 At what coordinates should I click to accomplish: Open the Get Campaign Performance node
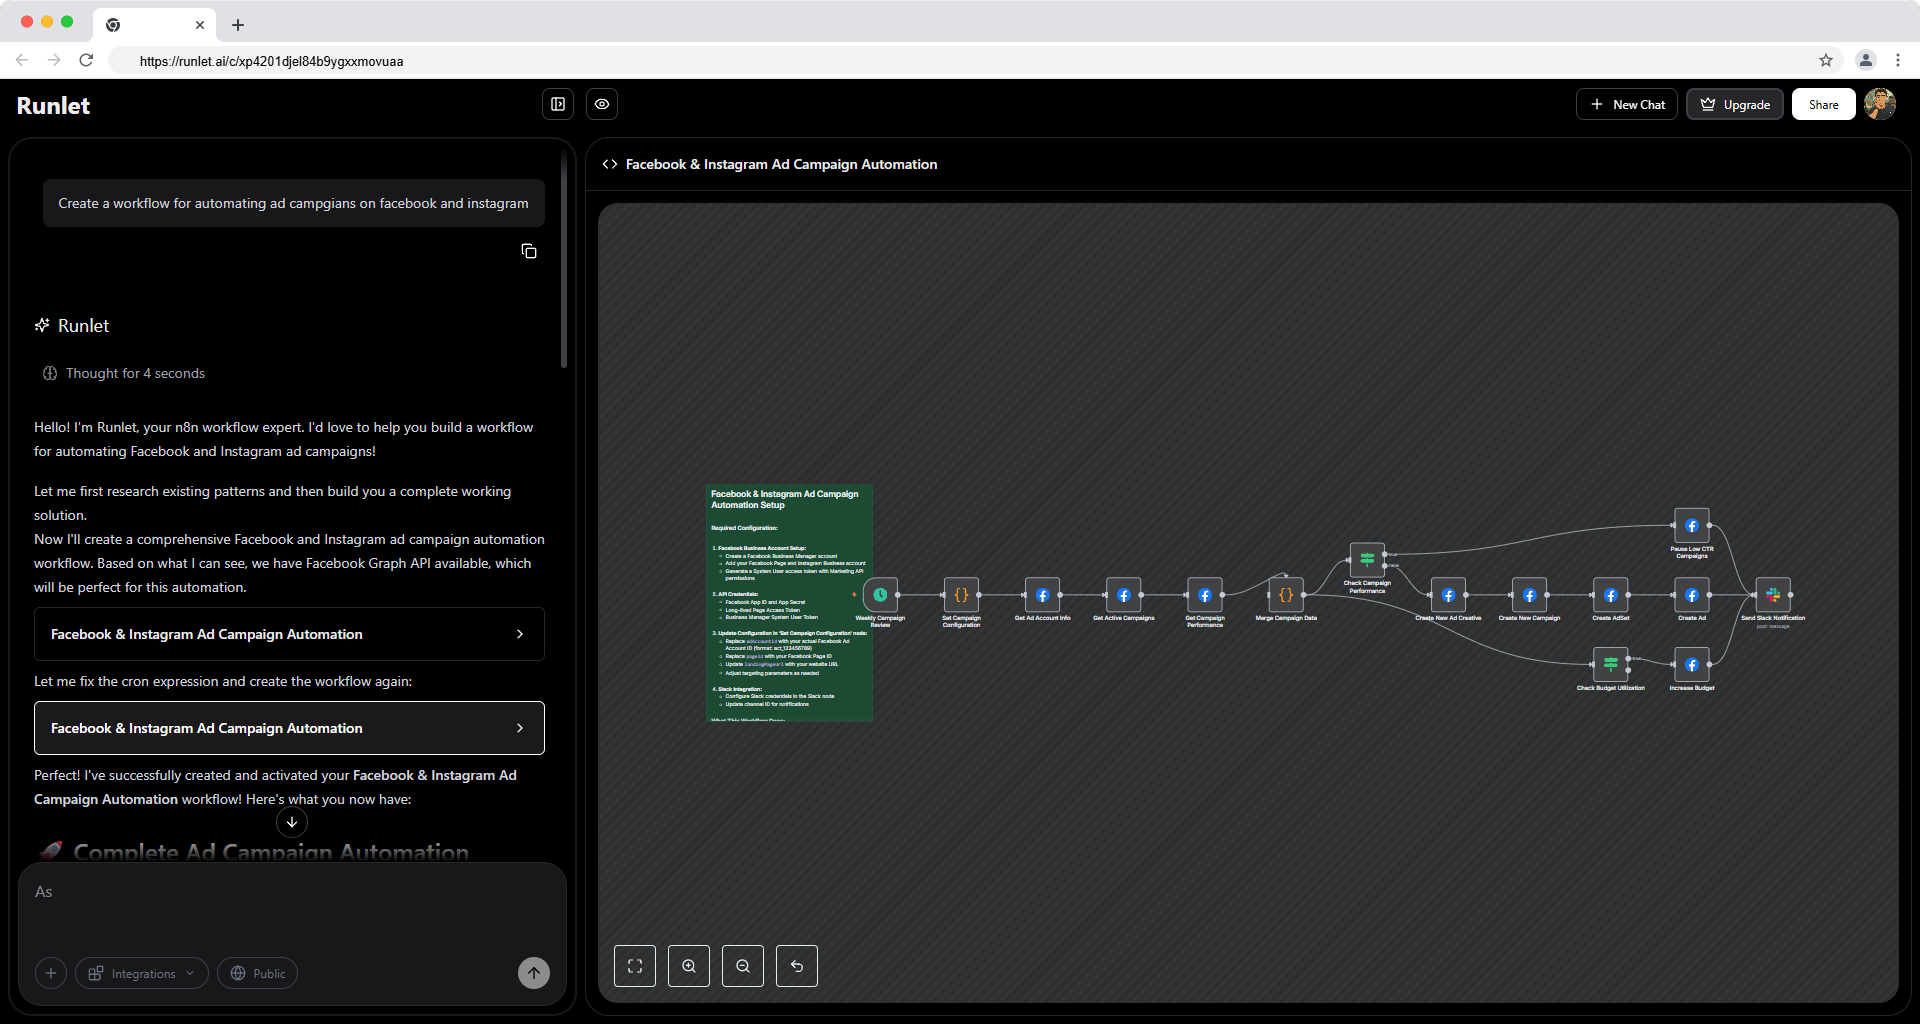click(x=1204, y=595)
